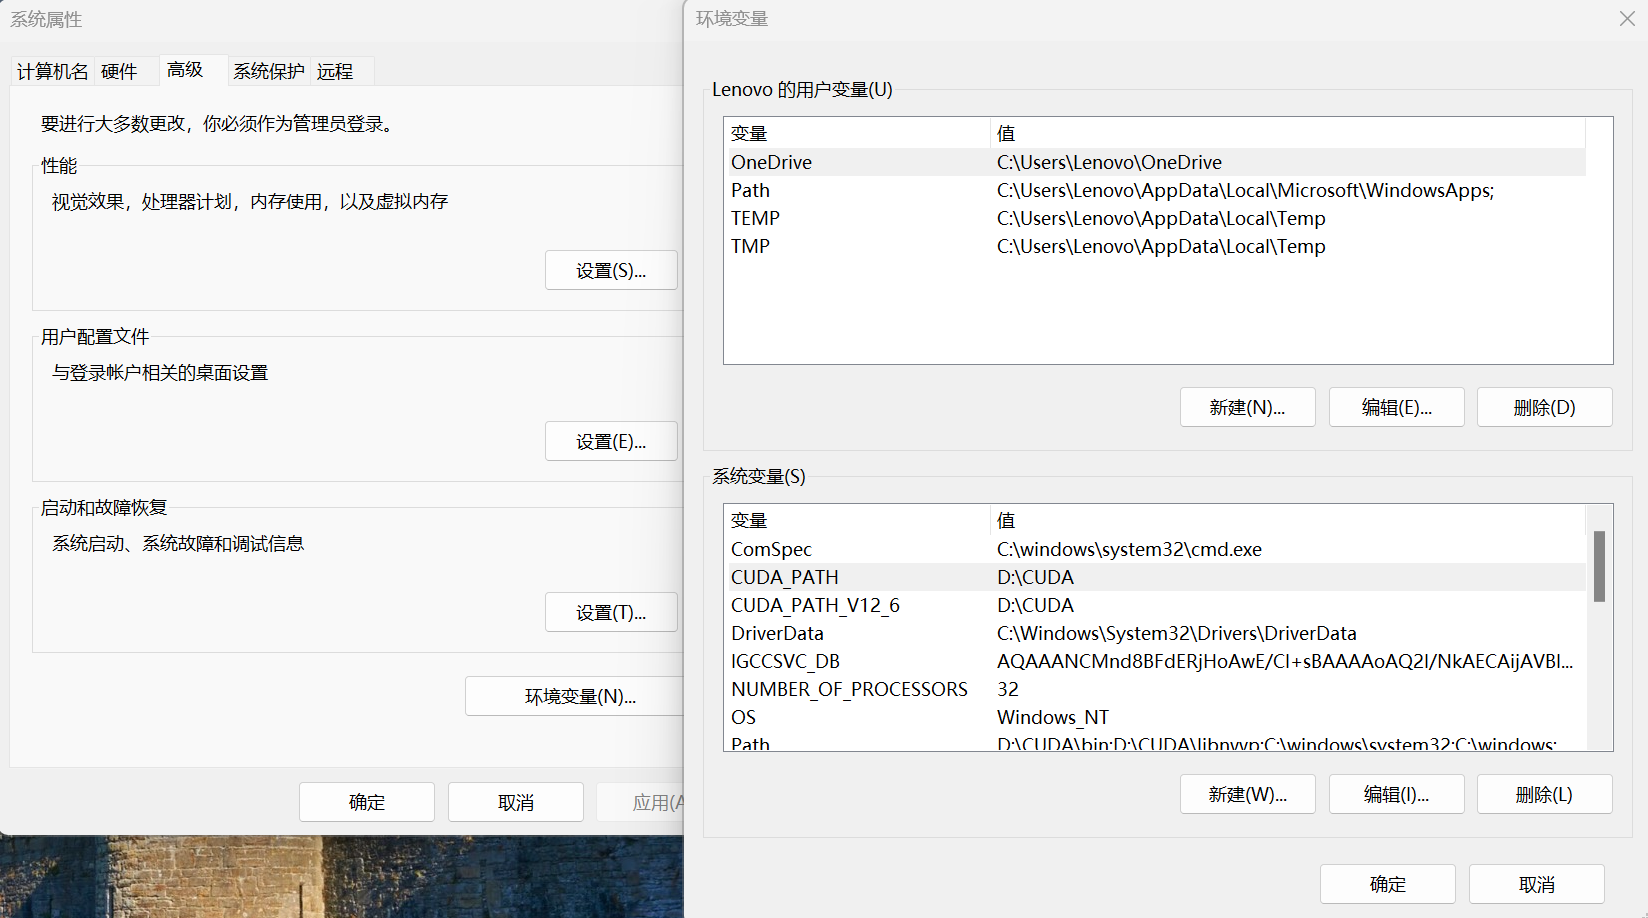Click the WindowsApps value of the user Path
The height and width of the screenshot is (918, 1648).
[1245, 190]
